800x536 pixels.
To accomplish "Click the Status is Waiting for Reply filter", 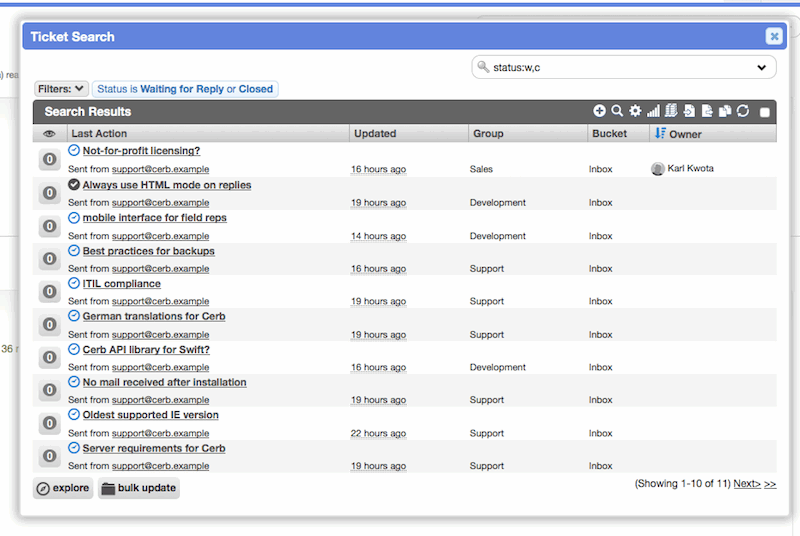I will coord(185,89).
